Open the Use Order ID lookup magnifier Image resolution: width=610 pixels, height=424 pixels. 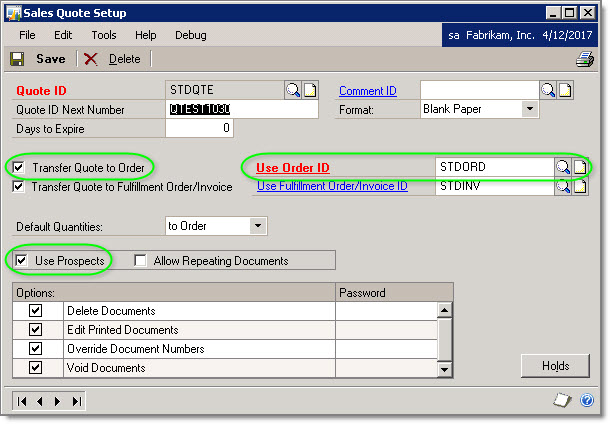pyautogui.click(x=563, y=167)
